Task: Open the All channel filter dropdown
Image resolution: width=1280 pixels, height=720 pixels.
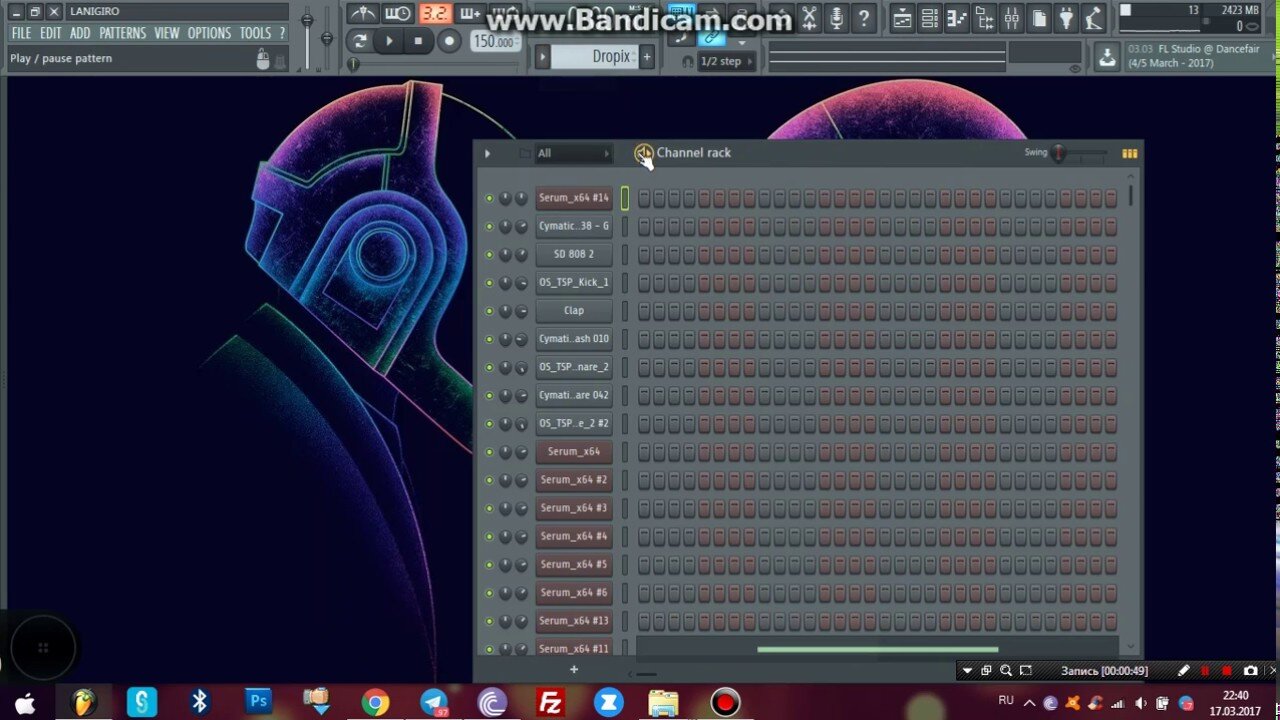Action: (x=573, y=153)
